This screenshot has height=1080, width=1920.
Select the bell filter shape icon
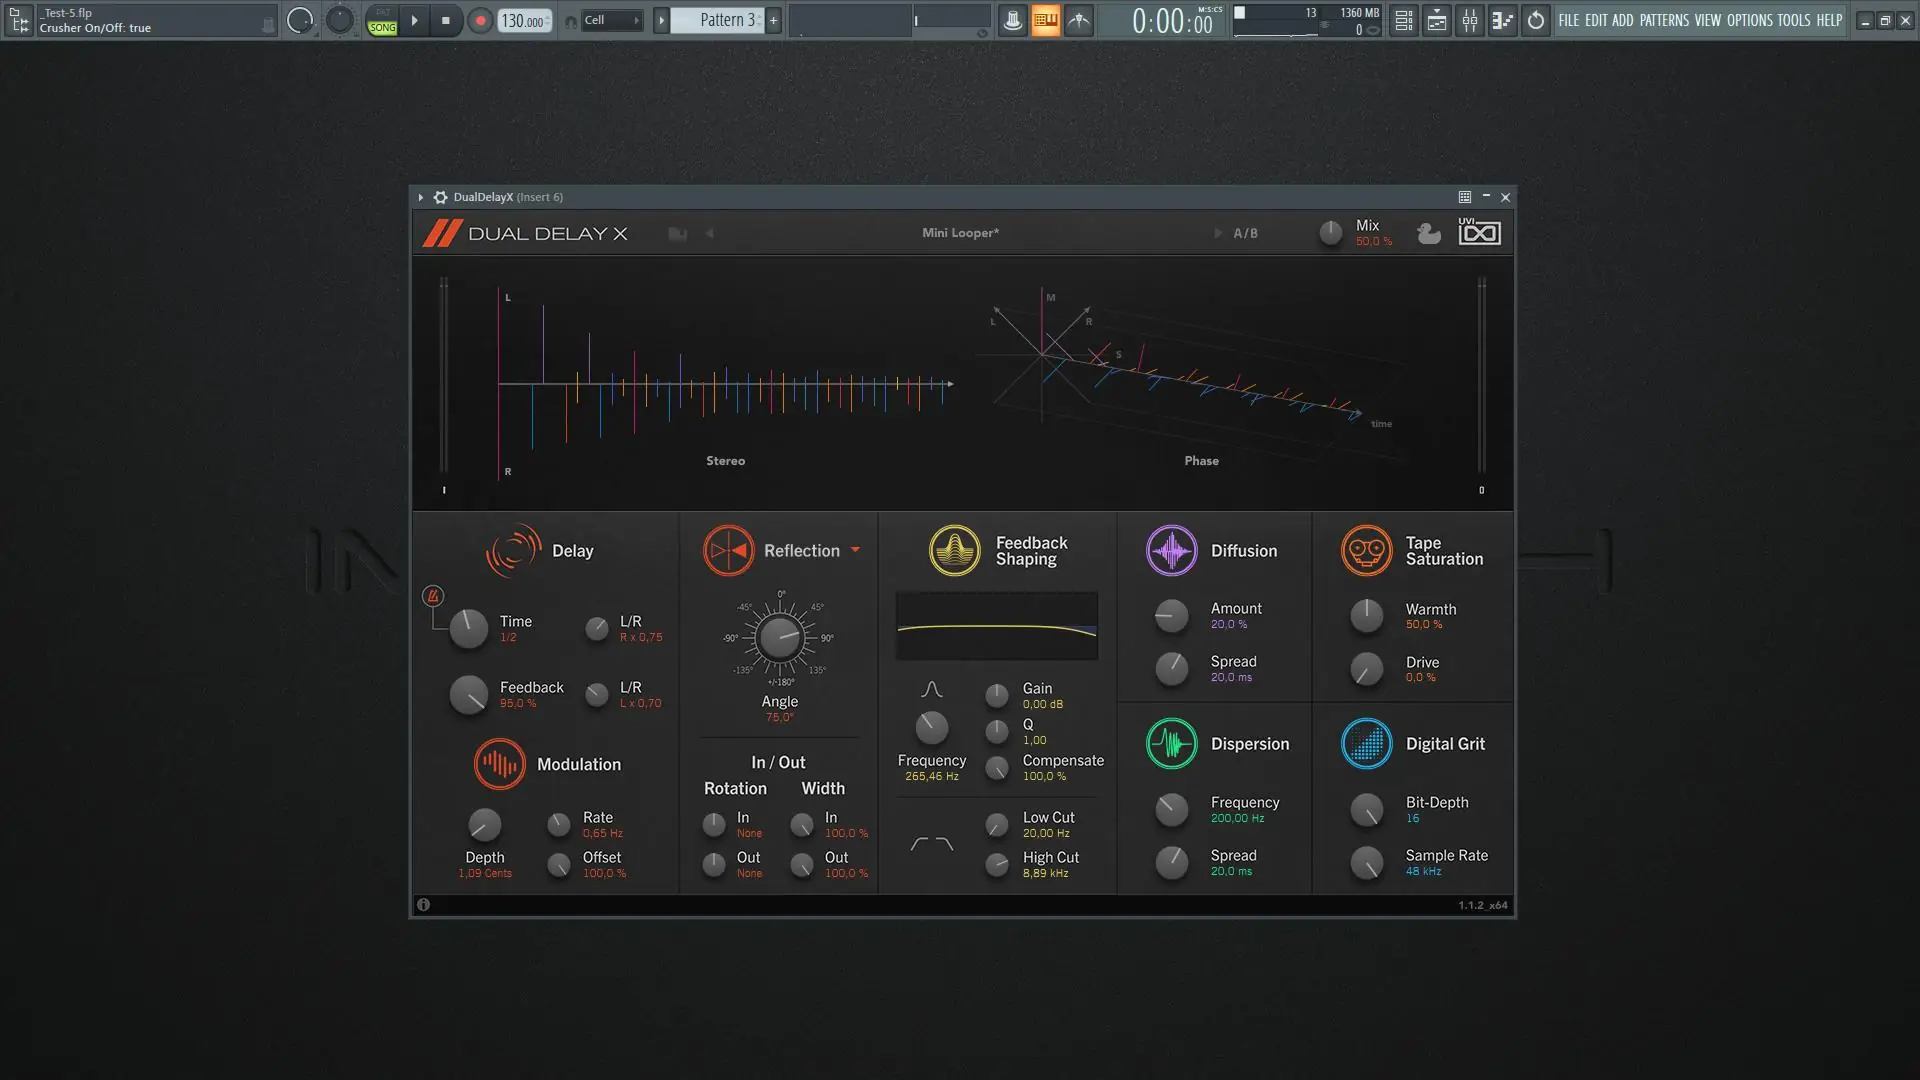pos(931,690)
